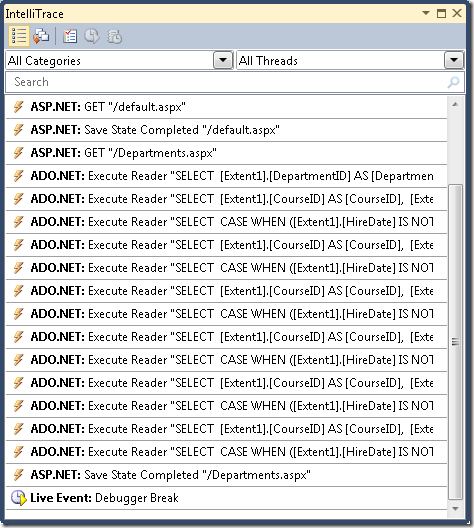
Task: Click the grayed clock toolbar icon
Action: tap(91, 36)
